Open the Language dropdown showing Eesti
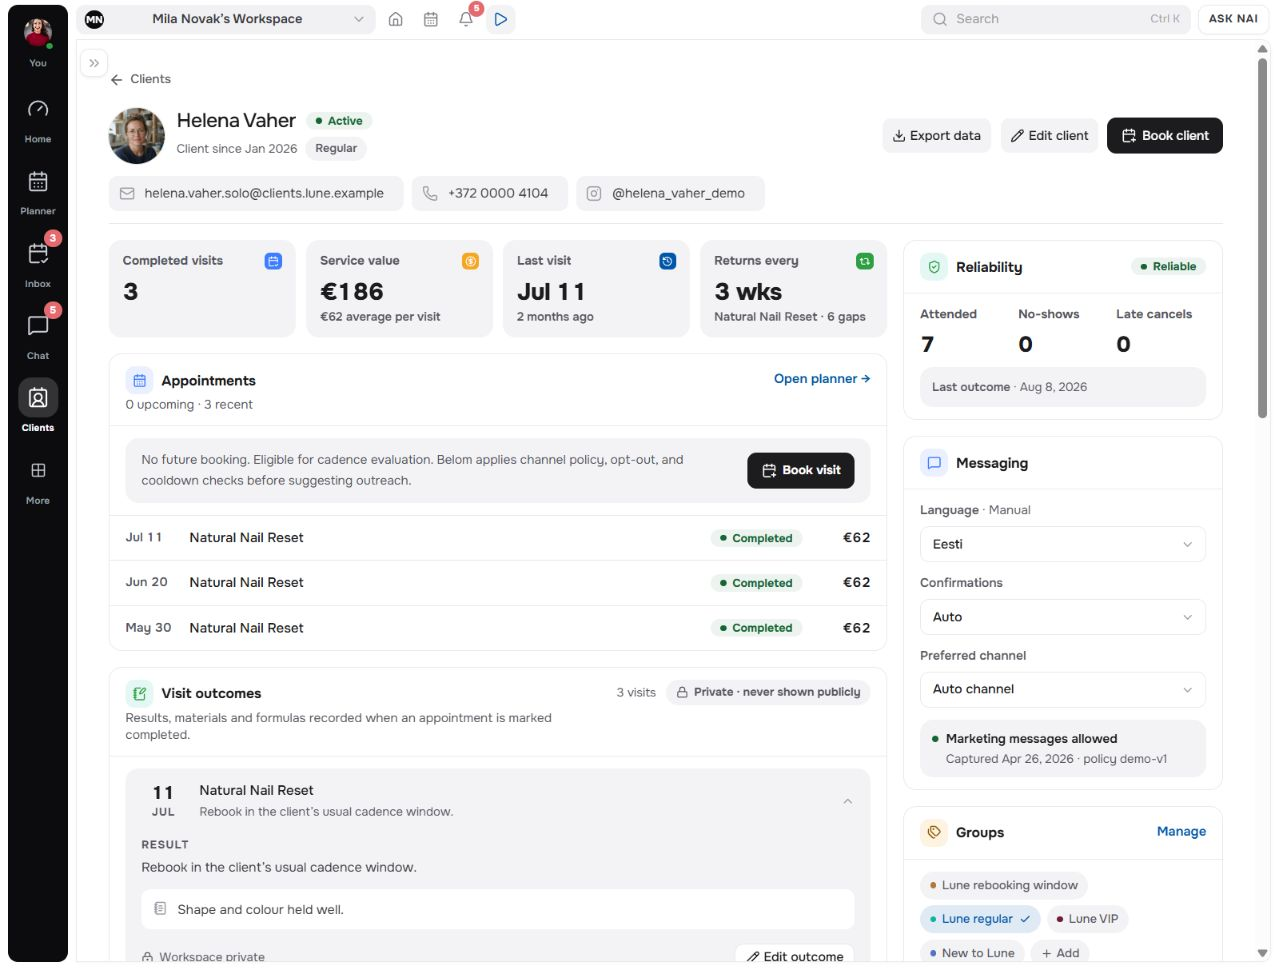 (1062, 544)
